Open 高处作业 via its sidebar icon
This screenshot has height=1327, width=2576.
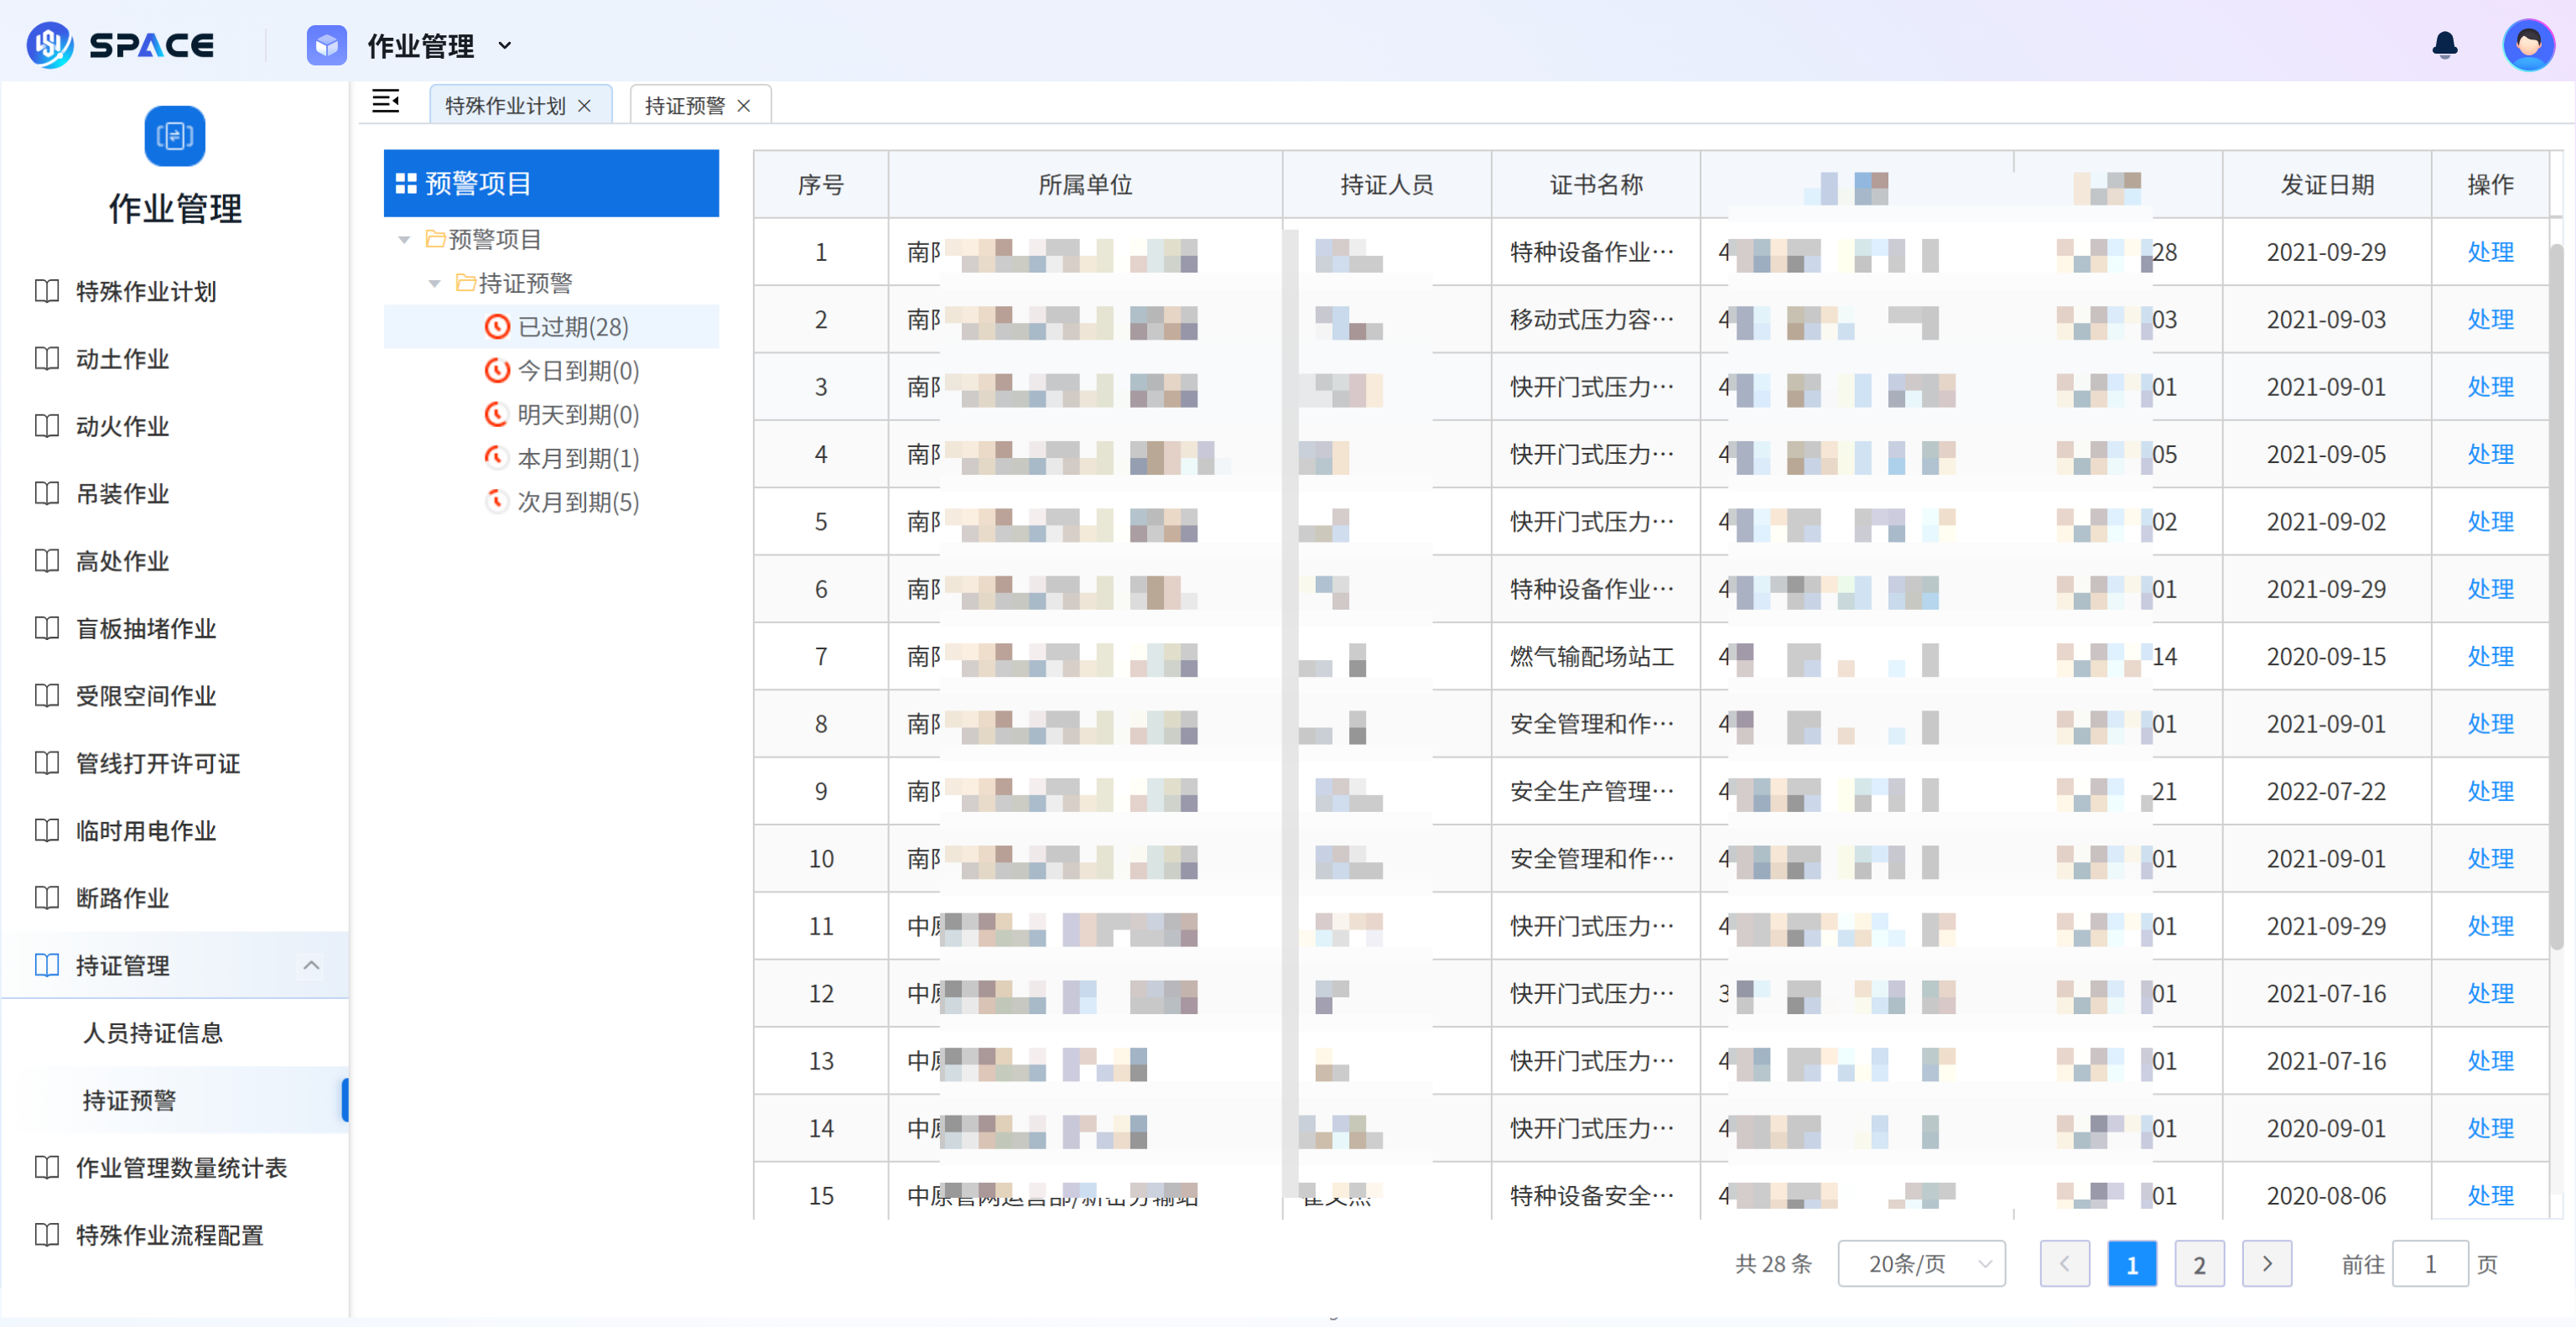point(47,561)
